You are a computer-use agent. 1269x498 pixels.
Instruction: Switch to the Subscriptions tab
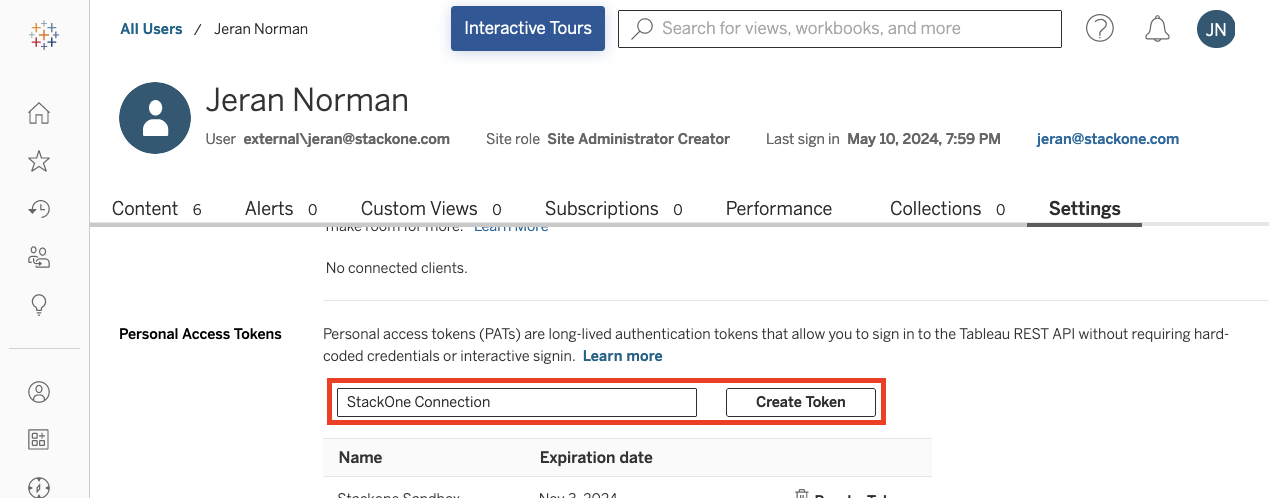click(x=601, y=209)
